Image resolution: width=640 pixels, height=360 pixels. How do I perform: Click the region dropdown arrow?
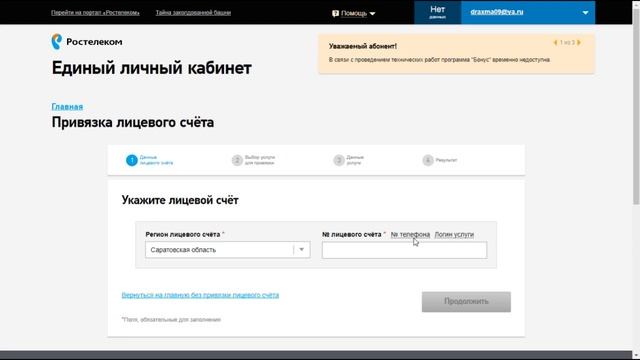coord(302,250)
